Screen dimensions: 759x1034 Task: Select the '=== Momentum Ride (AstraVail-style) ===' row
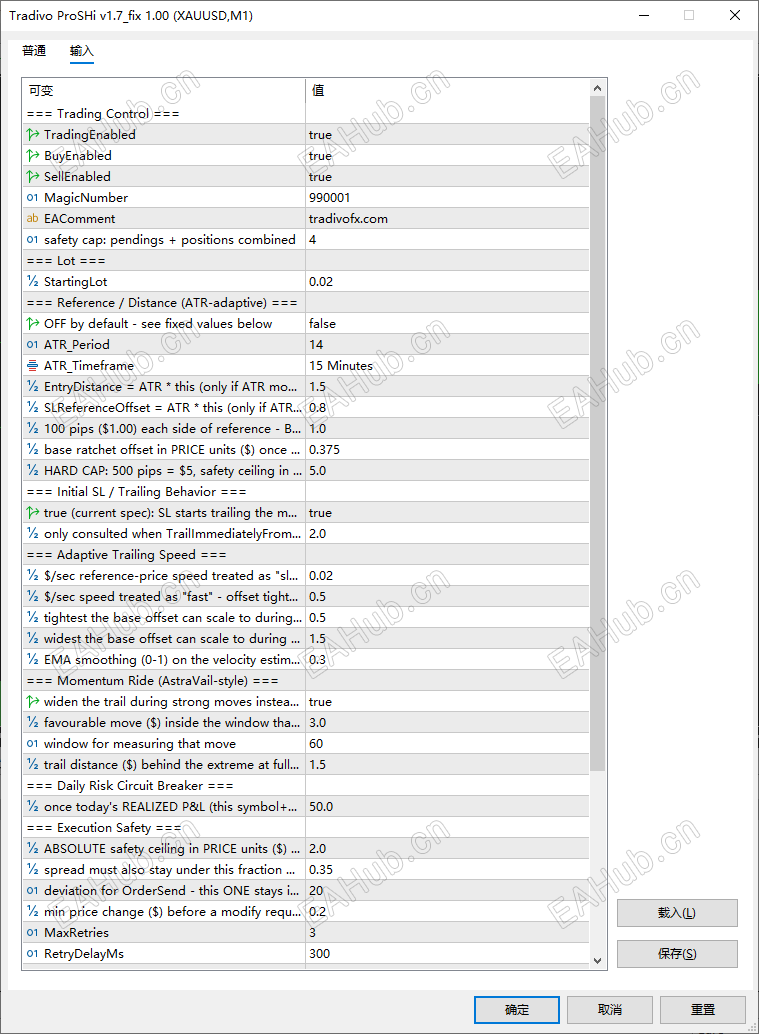click(x=306, y=681)
